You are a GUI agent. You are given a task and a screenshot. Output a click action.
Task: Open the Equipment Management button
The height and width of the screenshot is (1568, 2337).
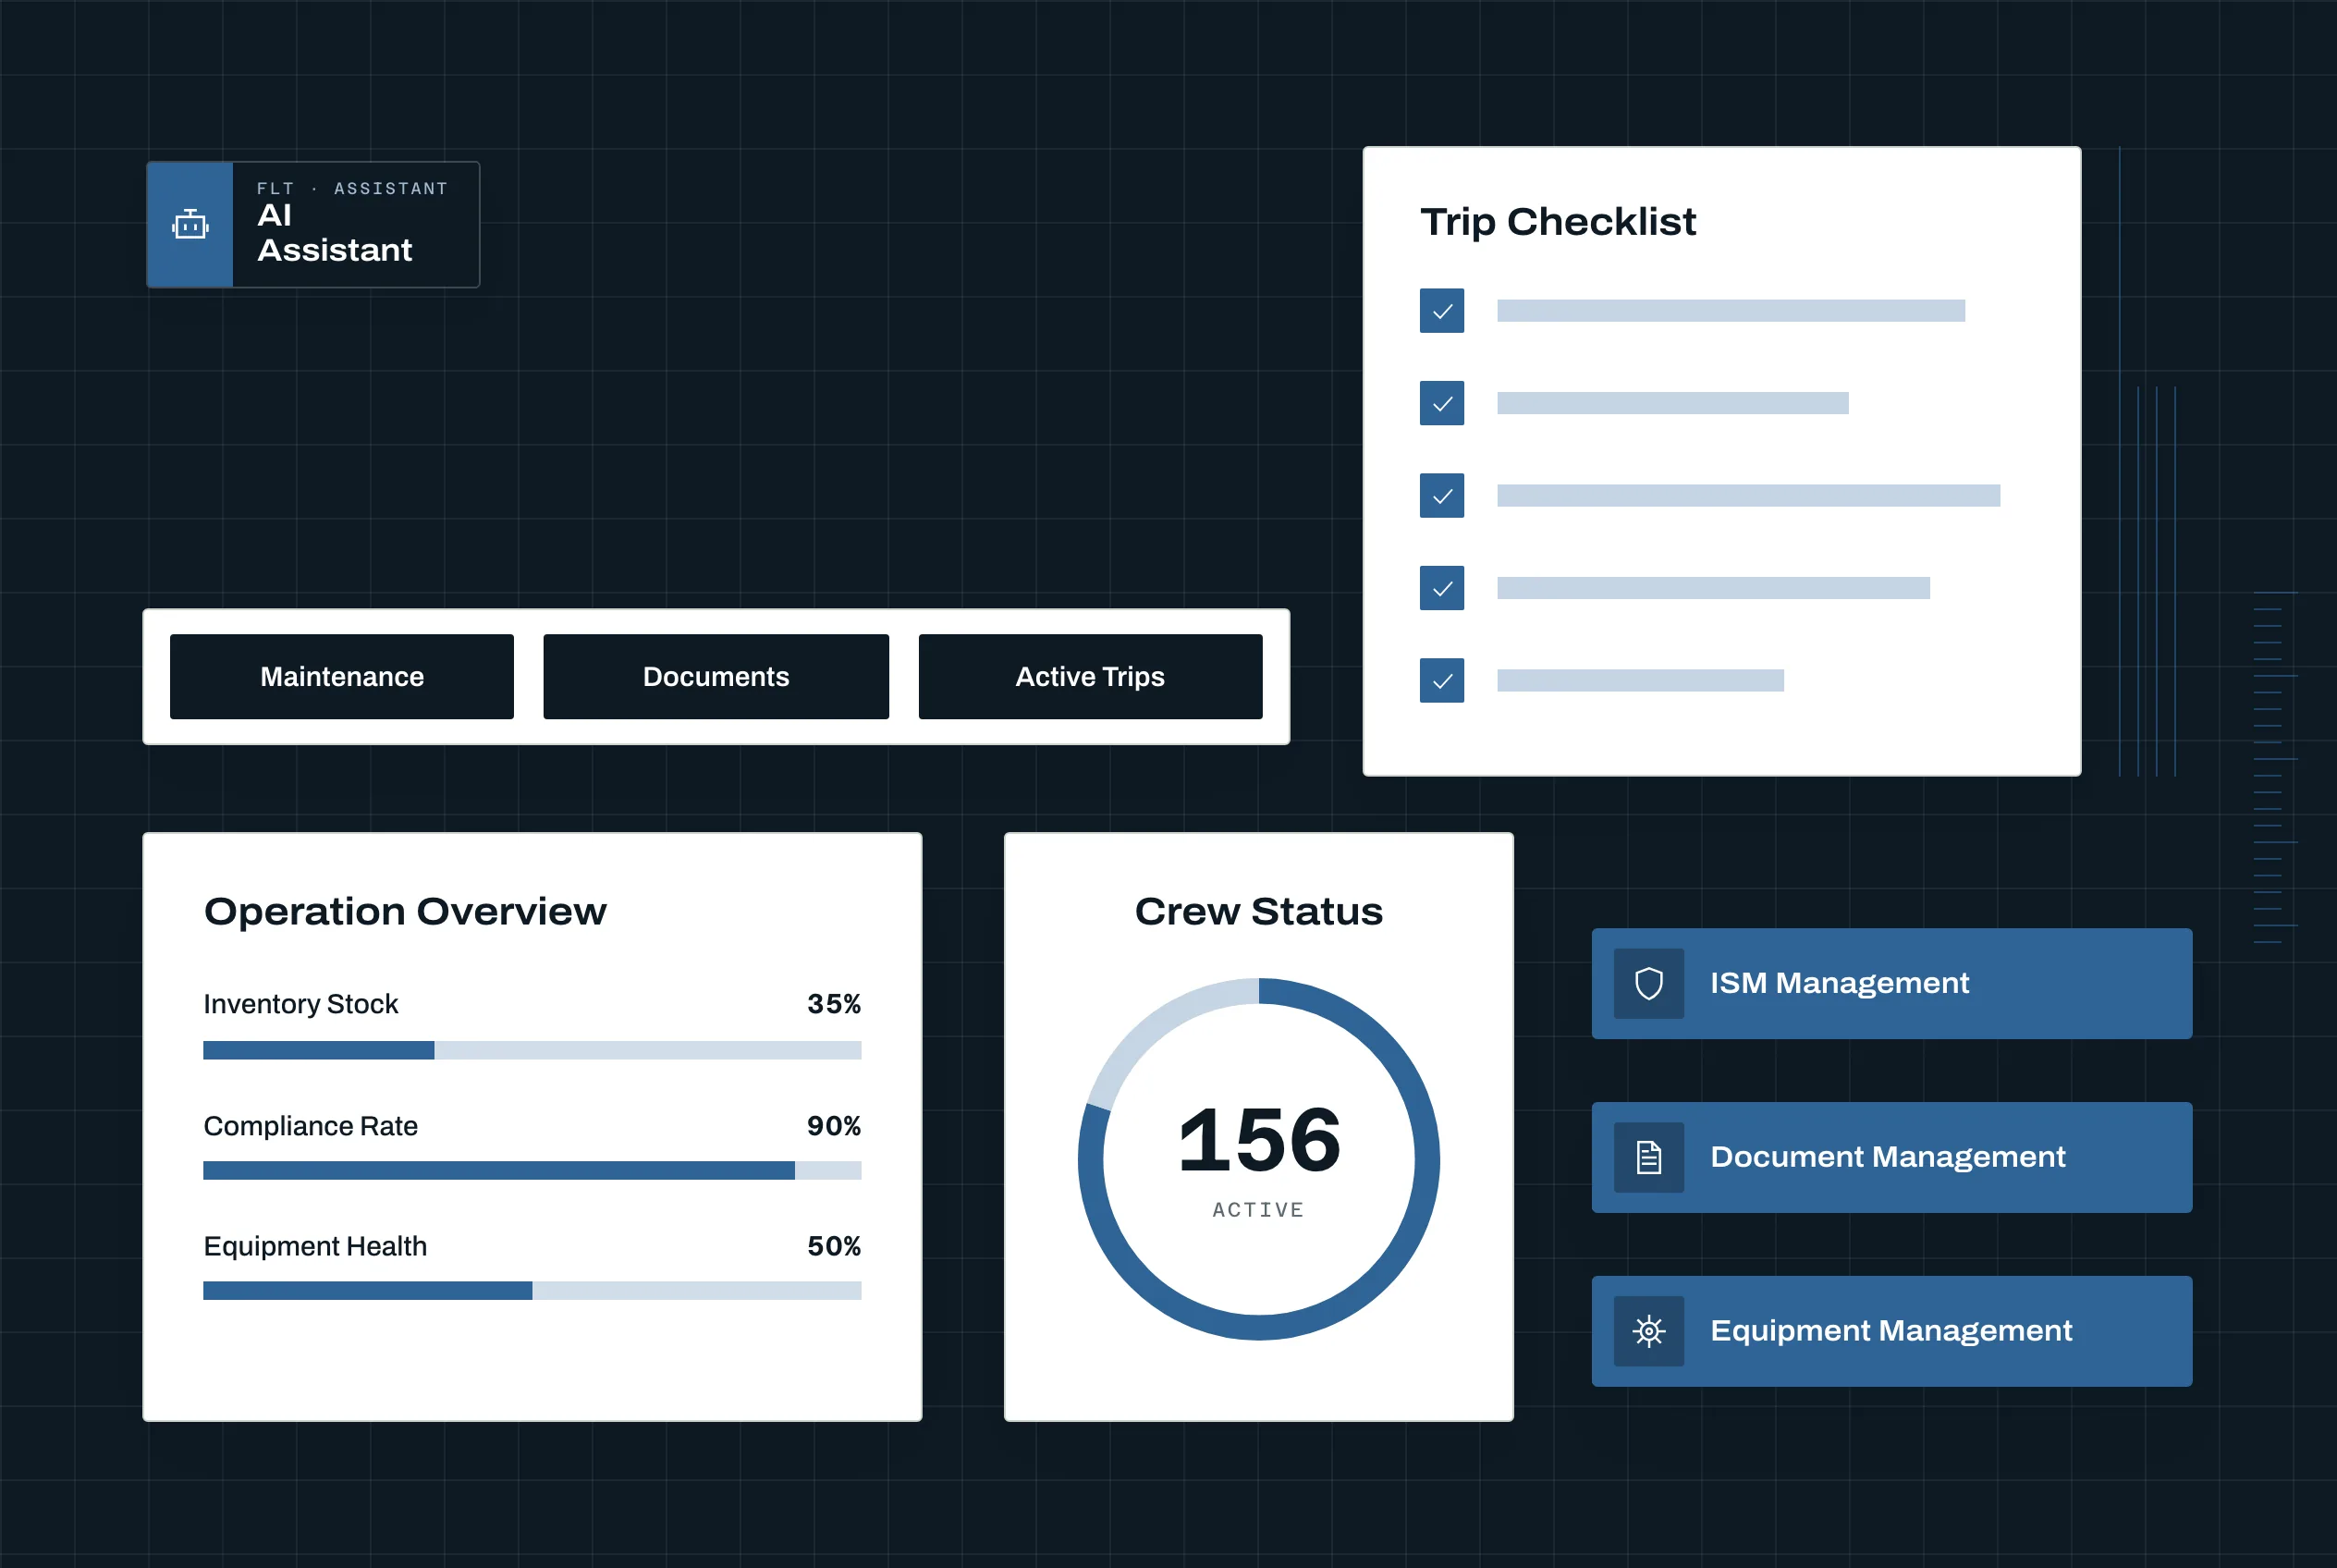click(1891, 1331)
